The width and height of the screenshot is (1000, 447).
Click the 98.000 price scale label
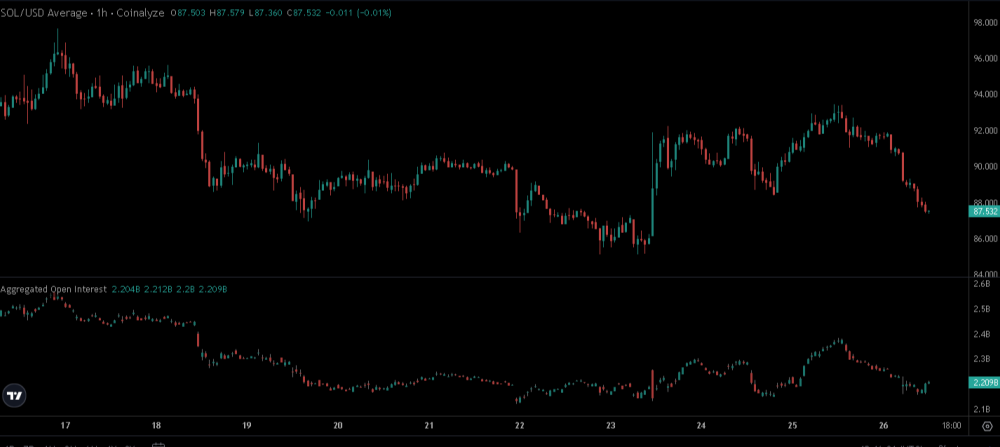point(984,22)
